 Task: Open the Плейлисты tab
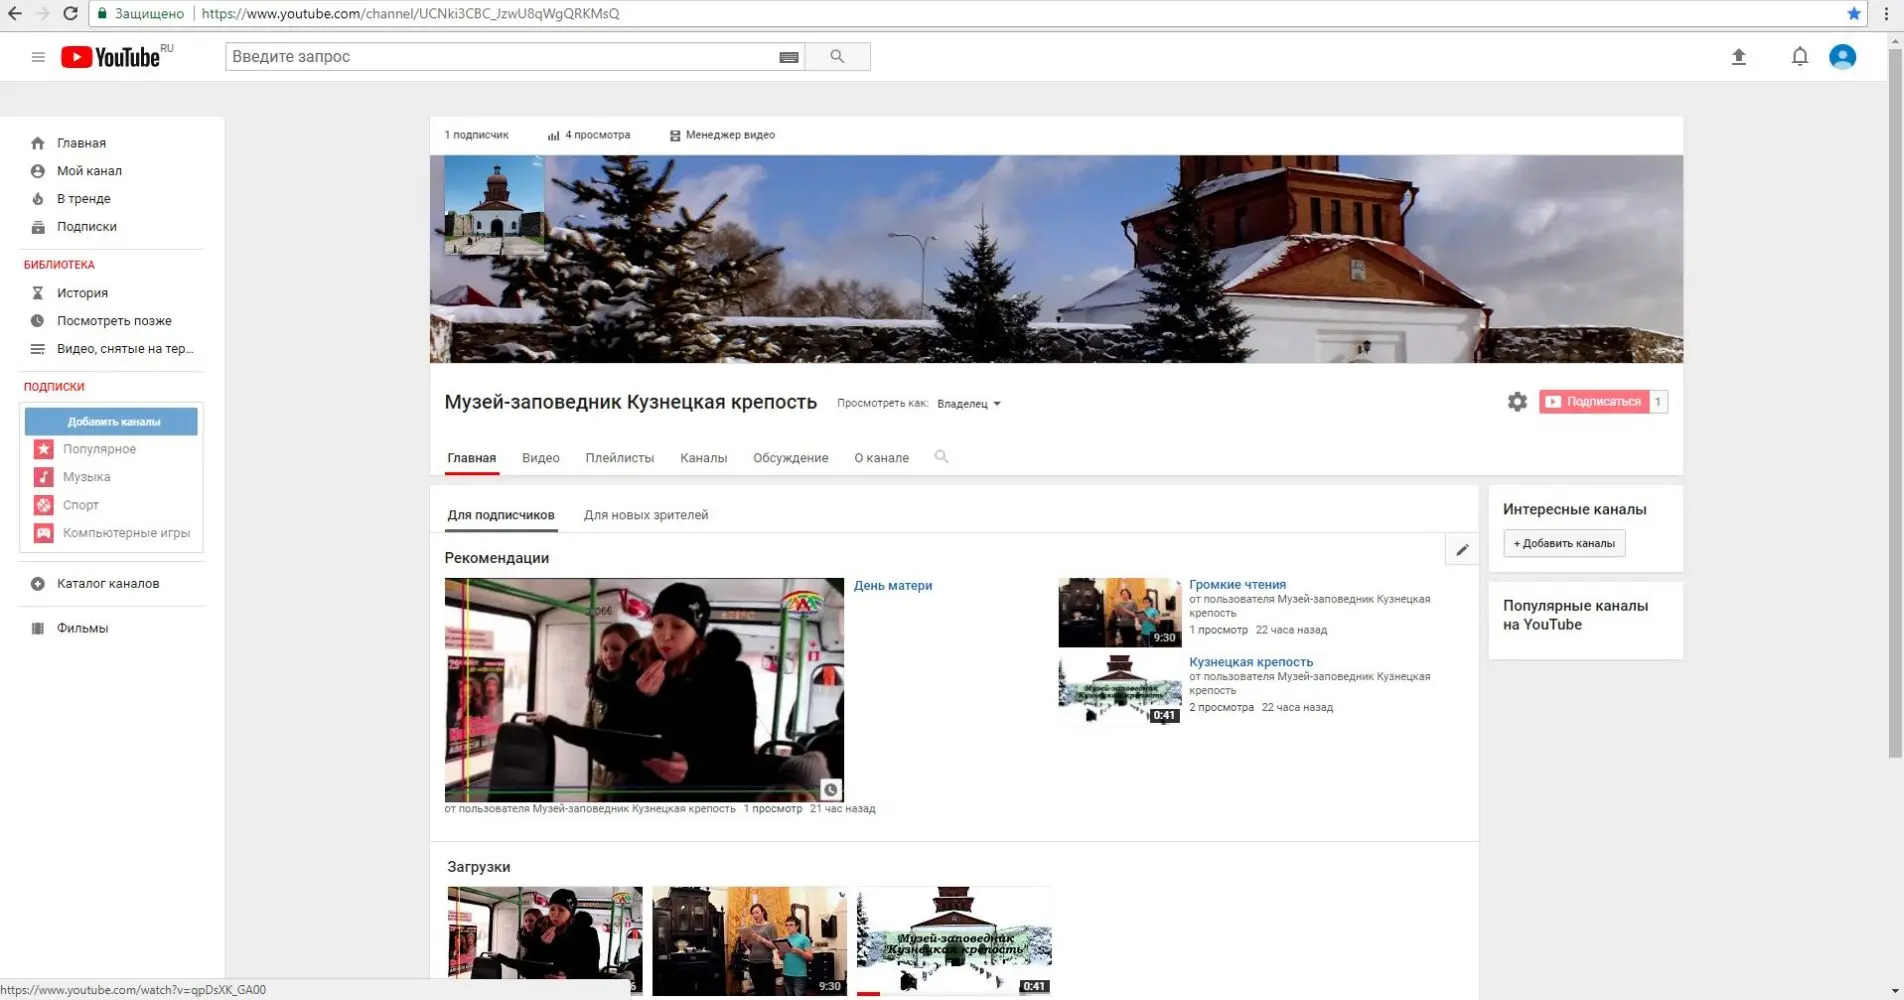620,458
